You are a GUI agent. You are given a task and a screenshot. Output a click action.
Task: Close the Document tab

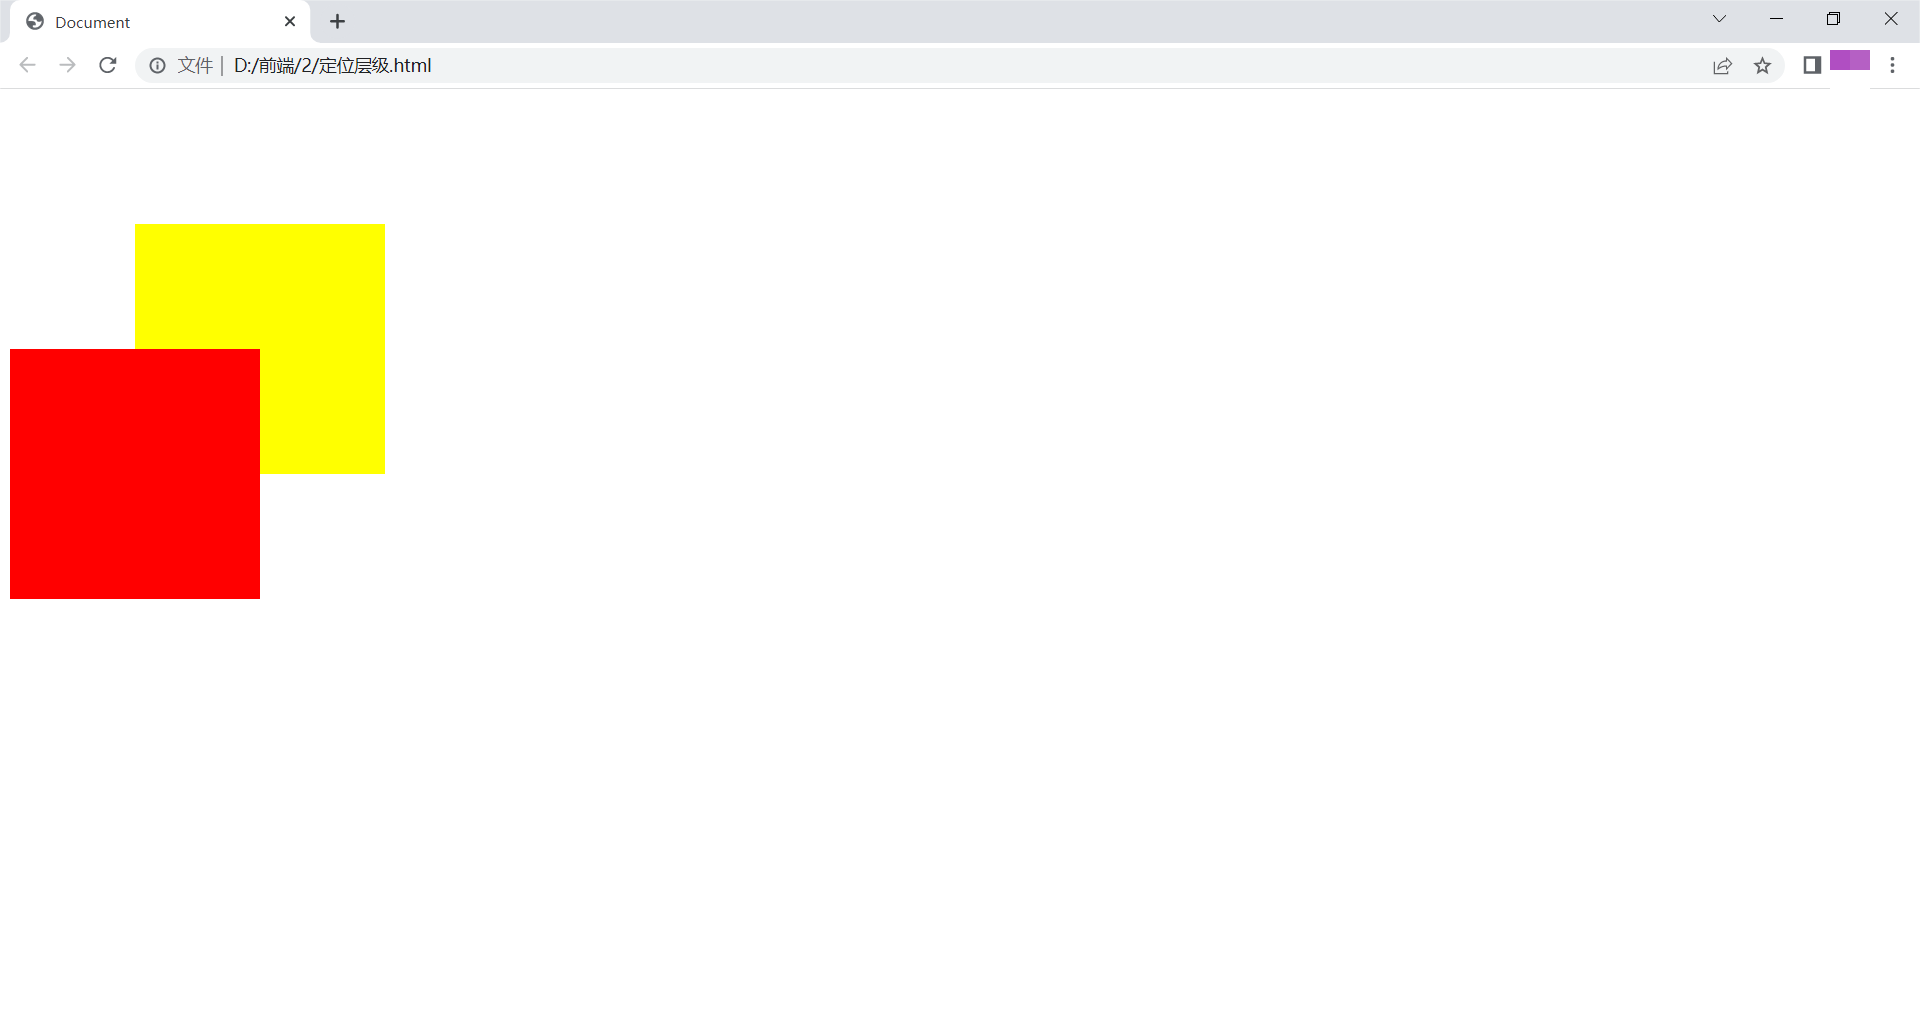[x=290, y=21]
